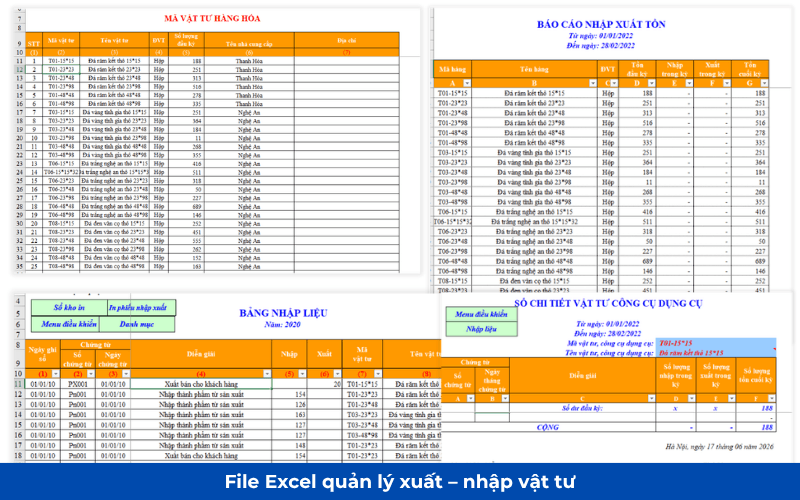
Task: Select "Thanh Hóa" supplier for STT 1
Action: click(249, 61)
